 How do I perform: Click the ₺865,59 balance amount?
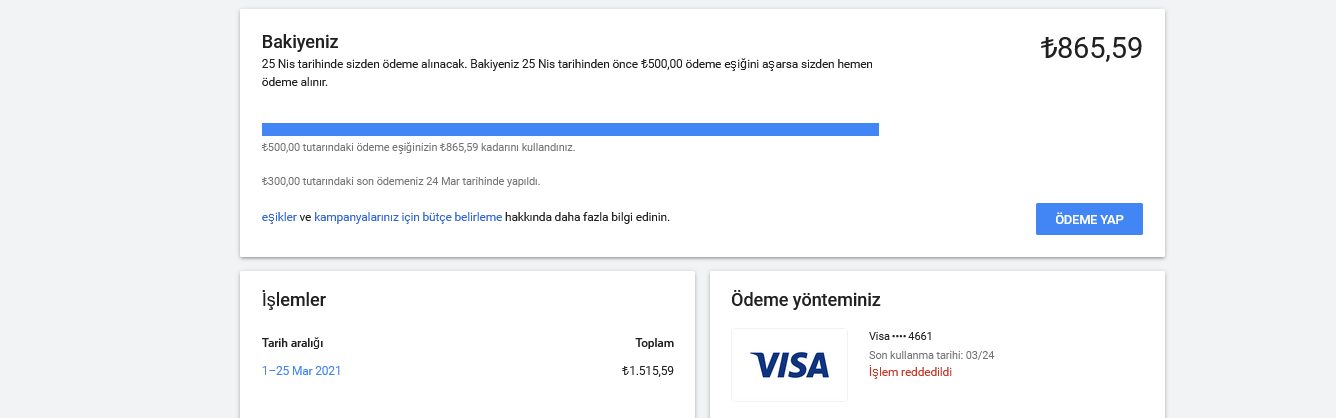click(x=1091, y=48)
